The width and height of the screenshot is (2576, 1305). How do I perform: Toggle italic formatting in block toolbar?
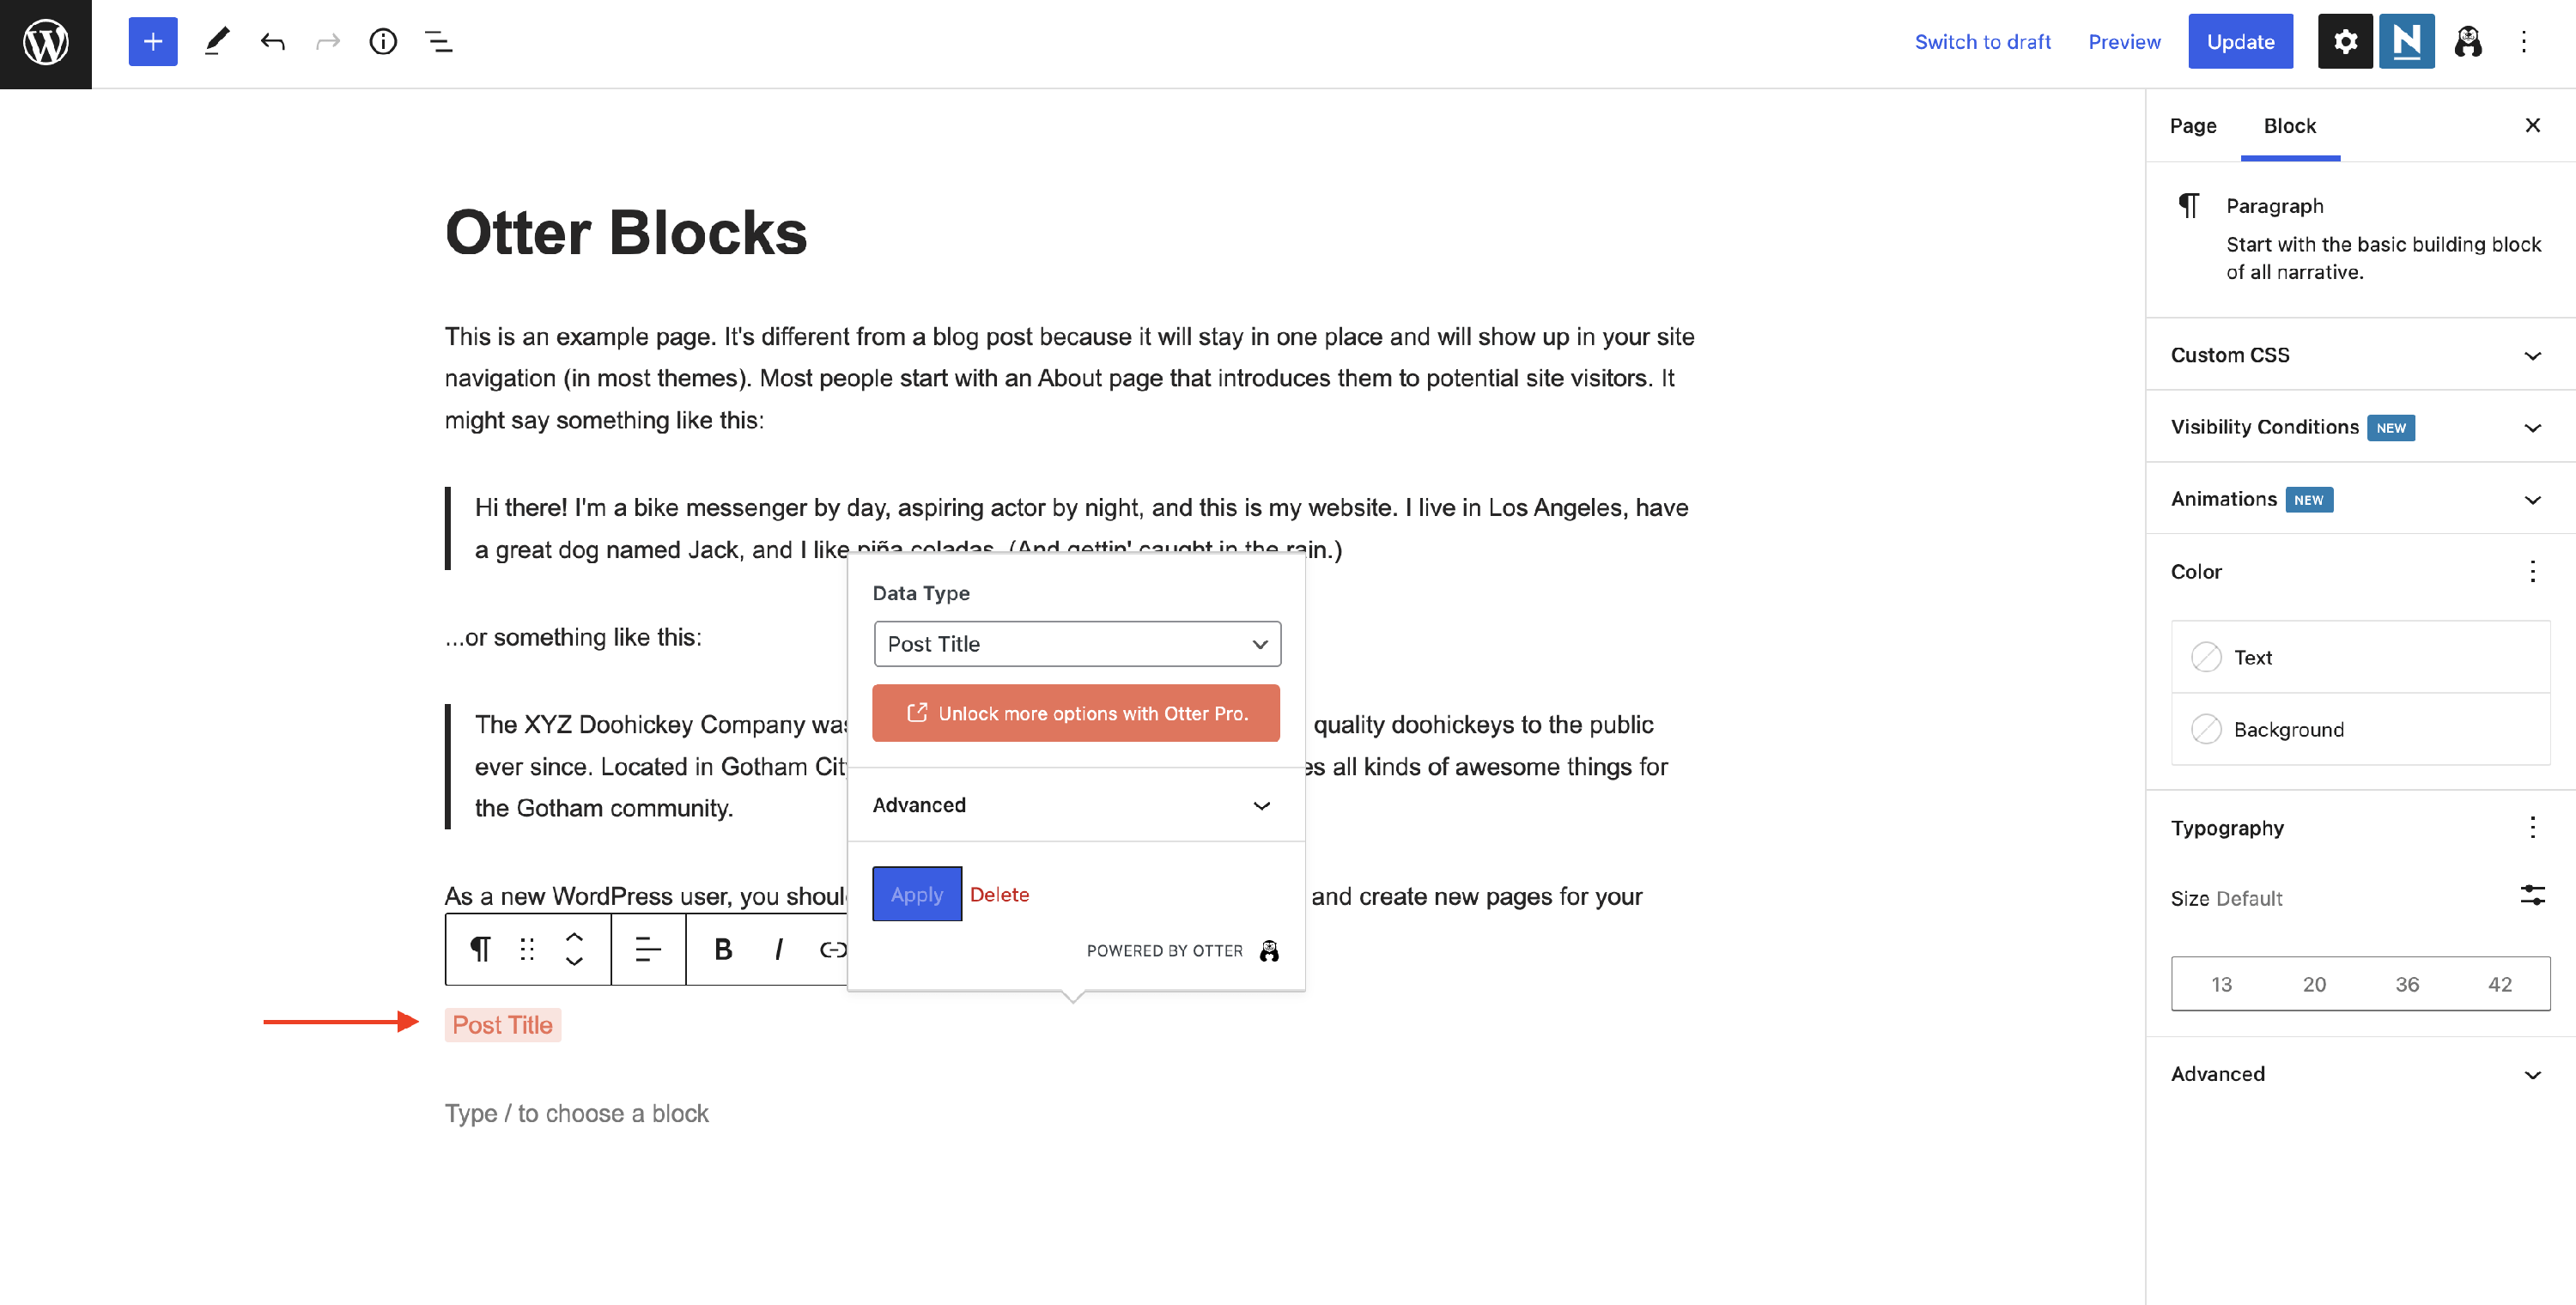(x=778, y=949)
